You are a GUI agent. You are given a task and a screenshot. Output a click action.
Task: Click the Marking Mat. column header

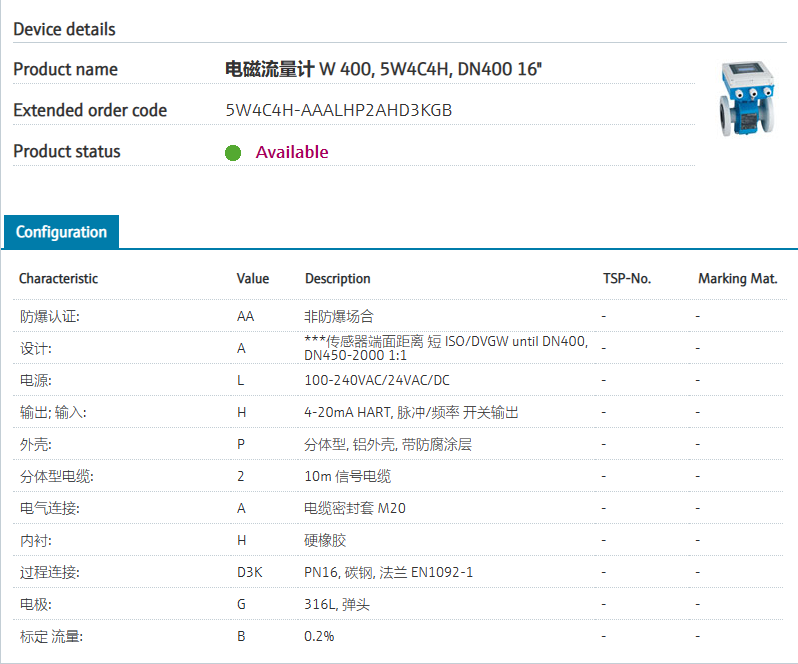(x=737, y=279)
